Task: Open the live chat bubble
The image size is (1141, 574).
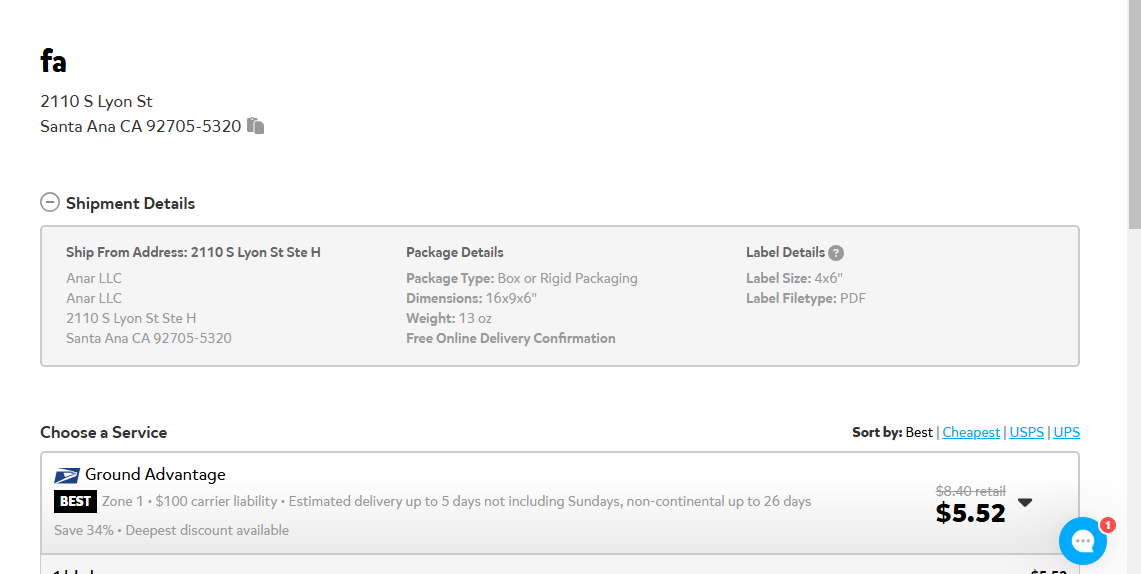Action: (1083, 541)
